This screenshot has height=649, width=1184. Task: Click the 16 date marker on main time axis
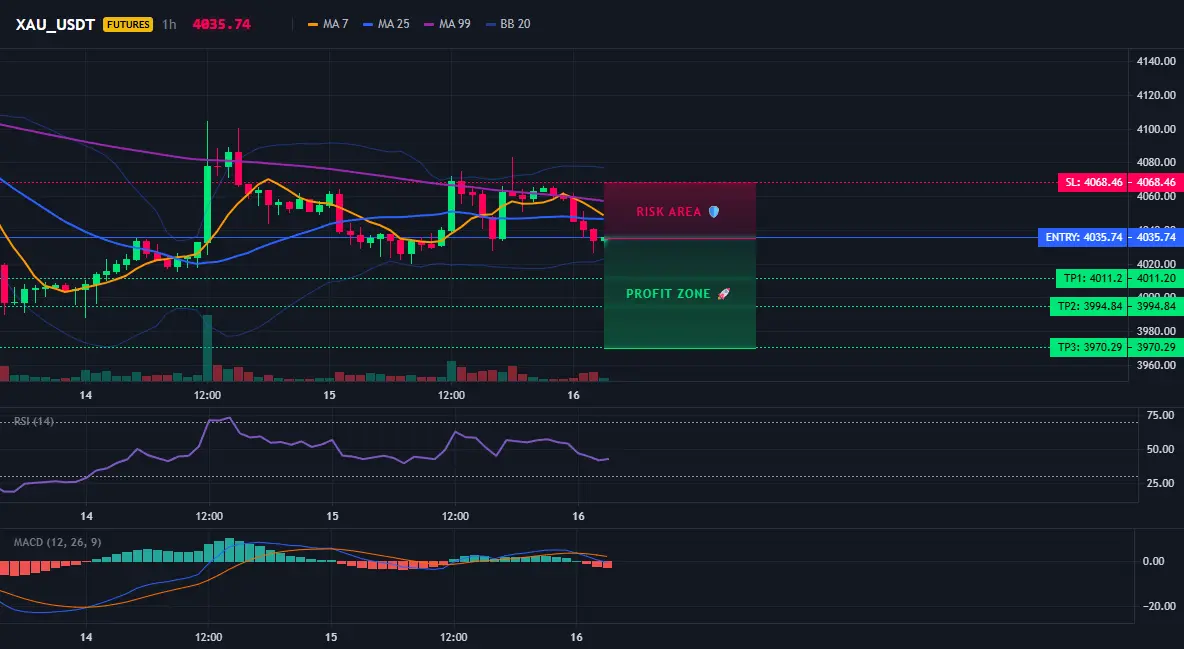pyautogui.click(x=574, y=395)
